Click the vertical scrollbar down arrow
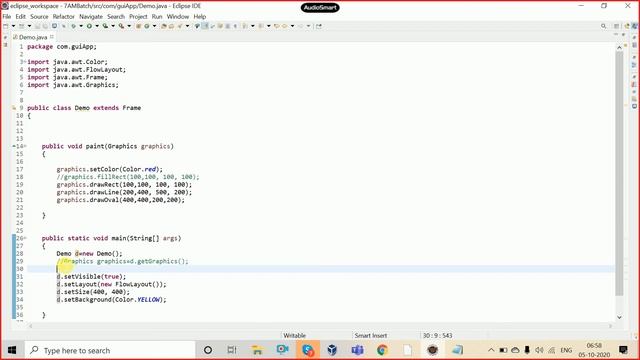Viewport: 640px width, 360px height. point(619,317)
